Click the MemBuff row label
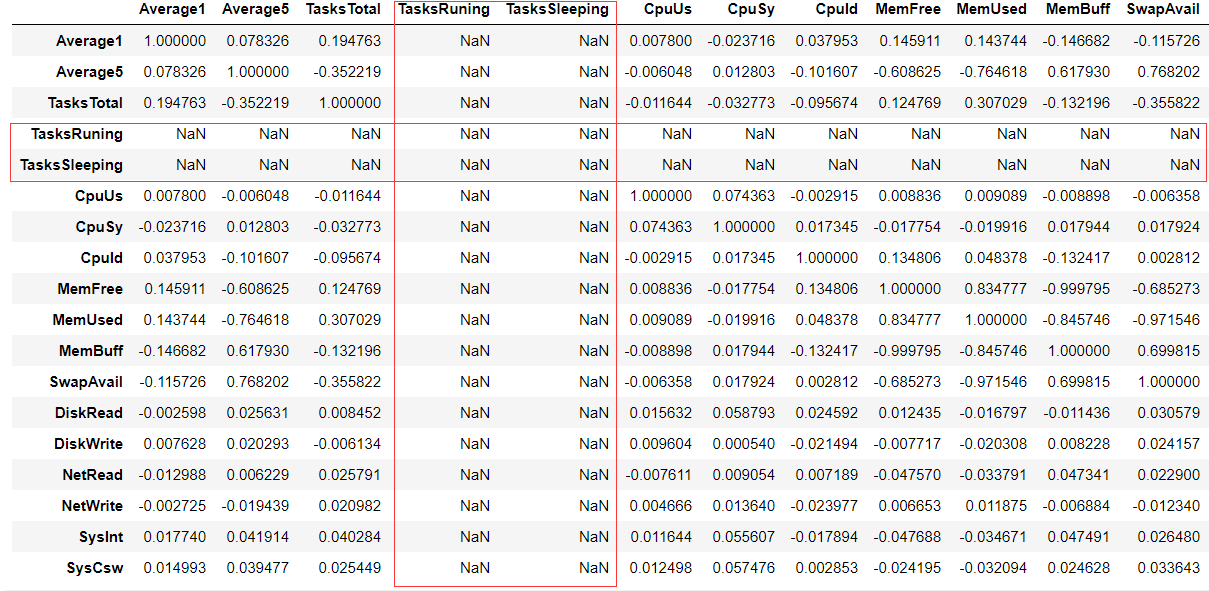The height and width of the screenshot is (591, 1209). coord(91,351)
